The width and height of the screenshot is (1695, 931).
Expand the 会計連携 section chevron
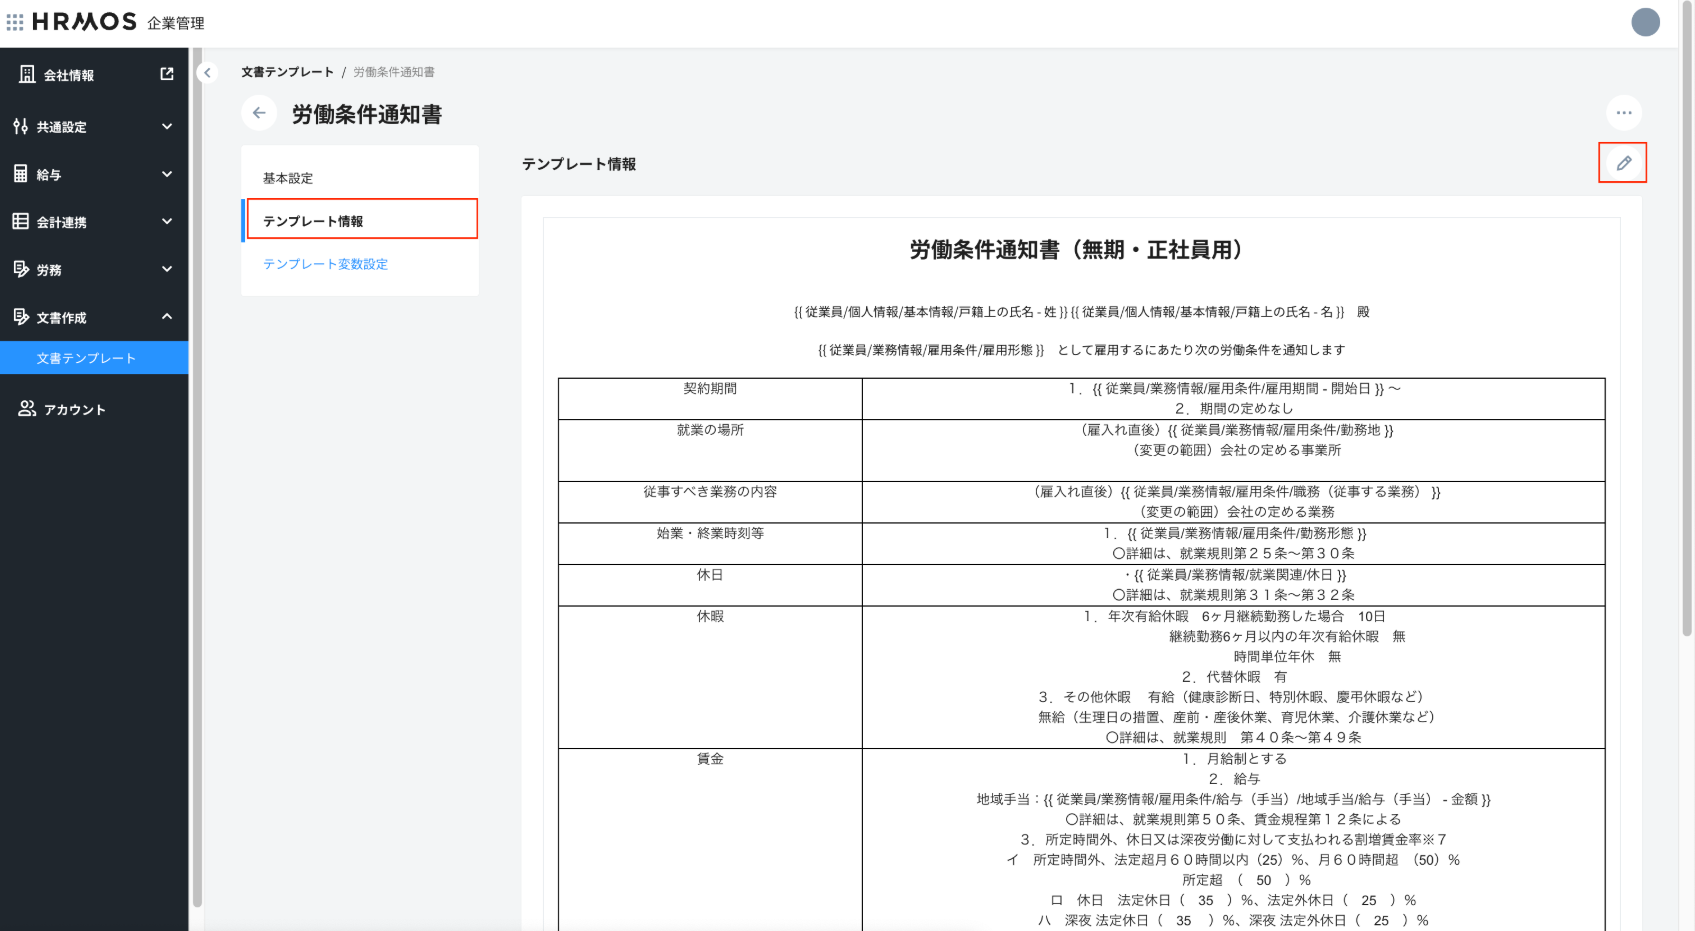click(x=167, y=222)
